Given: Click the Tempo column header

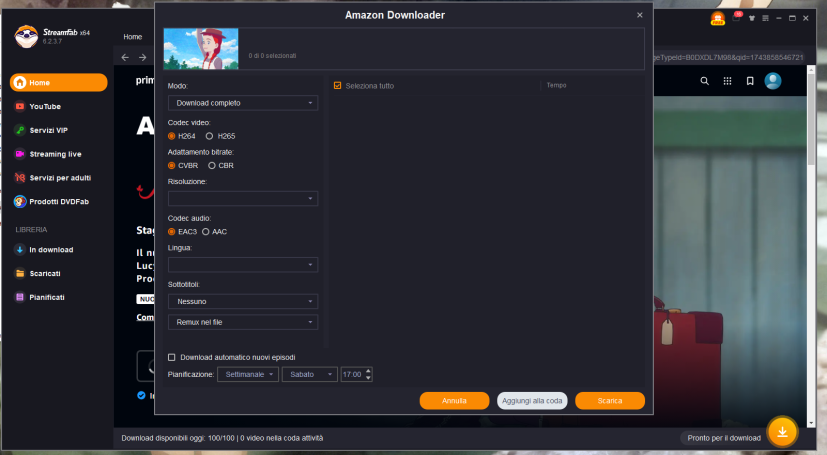Looking at the screenshot, I should [x=556, y=85].
